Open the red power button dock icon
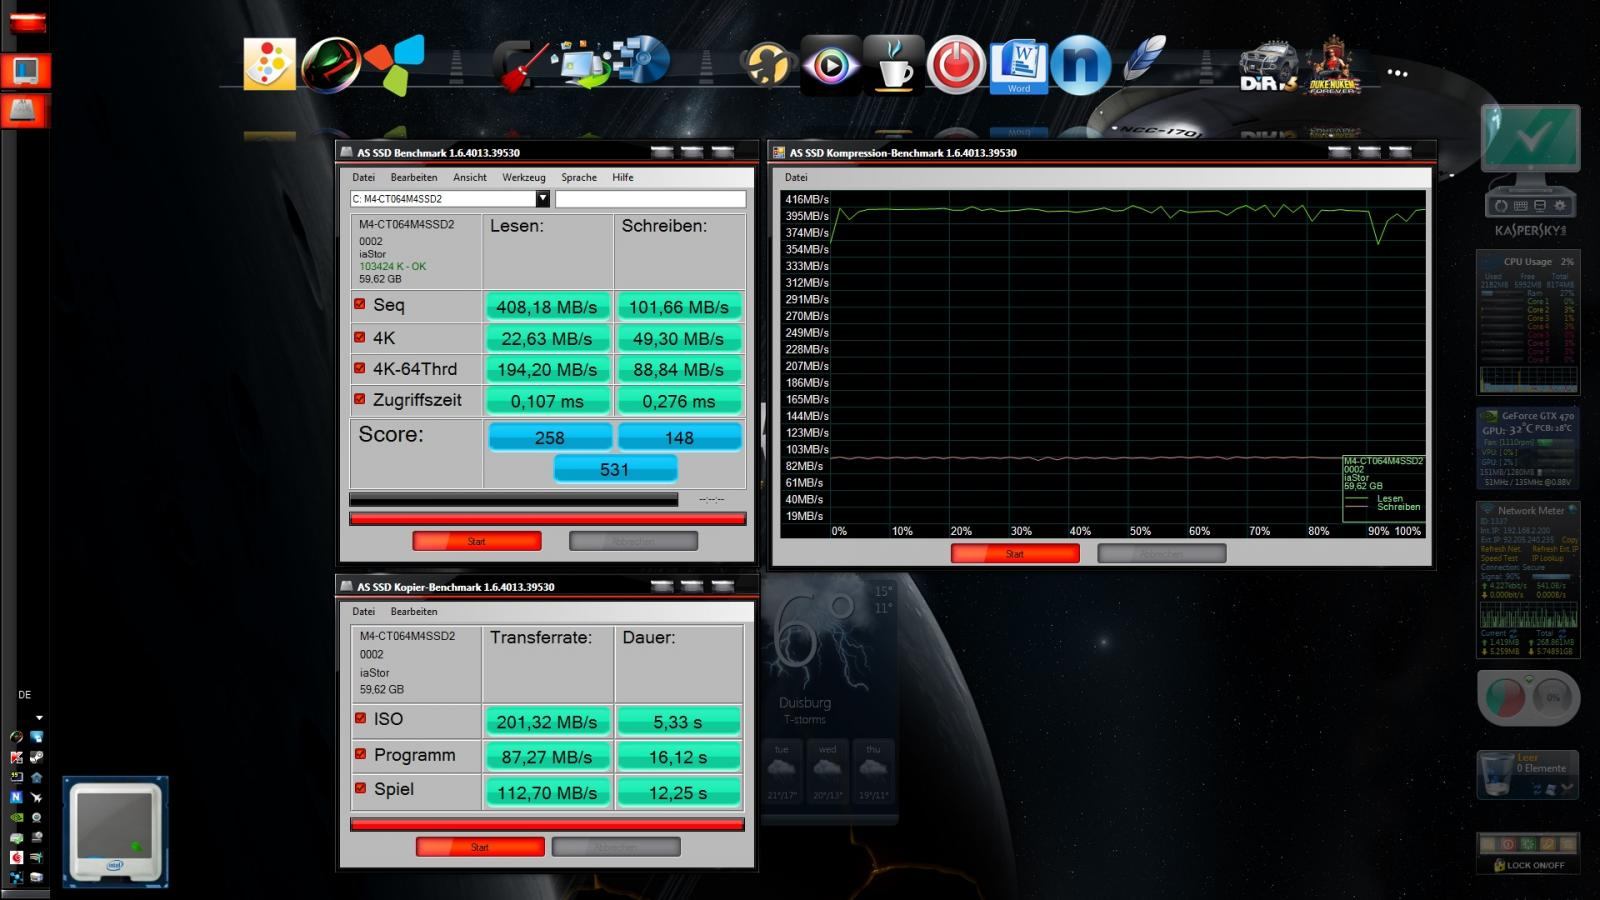1600x900 pixels. pos(956,65)
